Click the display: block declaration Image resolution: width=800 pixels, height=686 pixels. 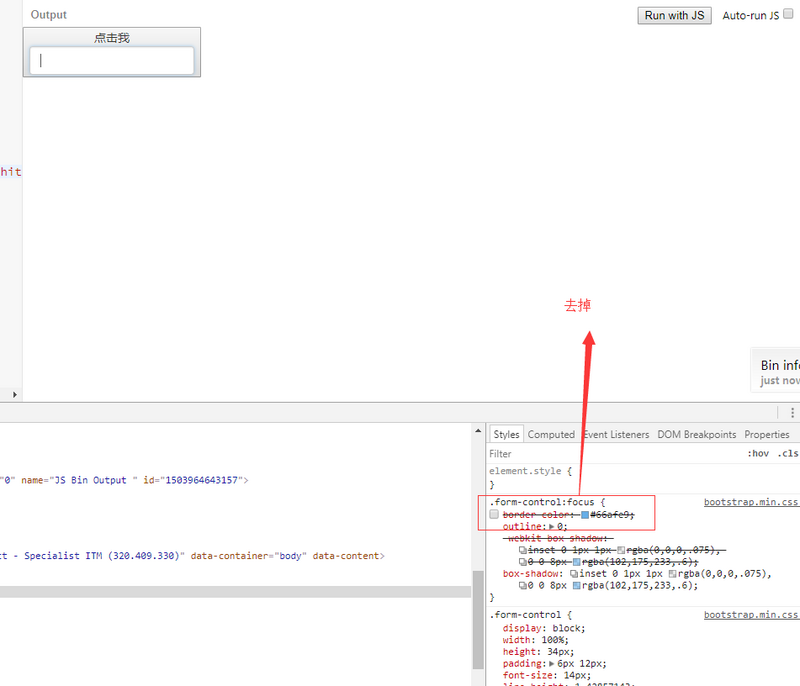coord(544,628)
